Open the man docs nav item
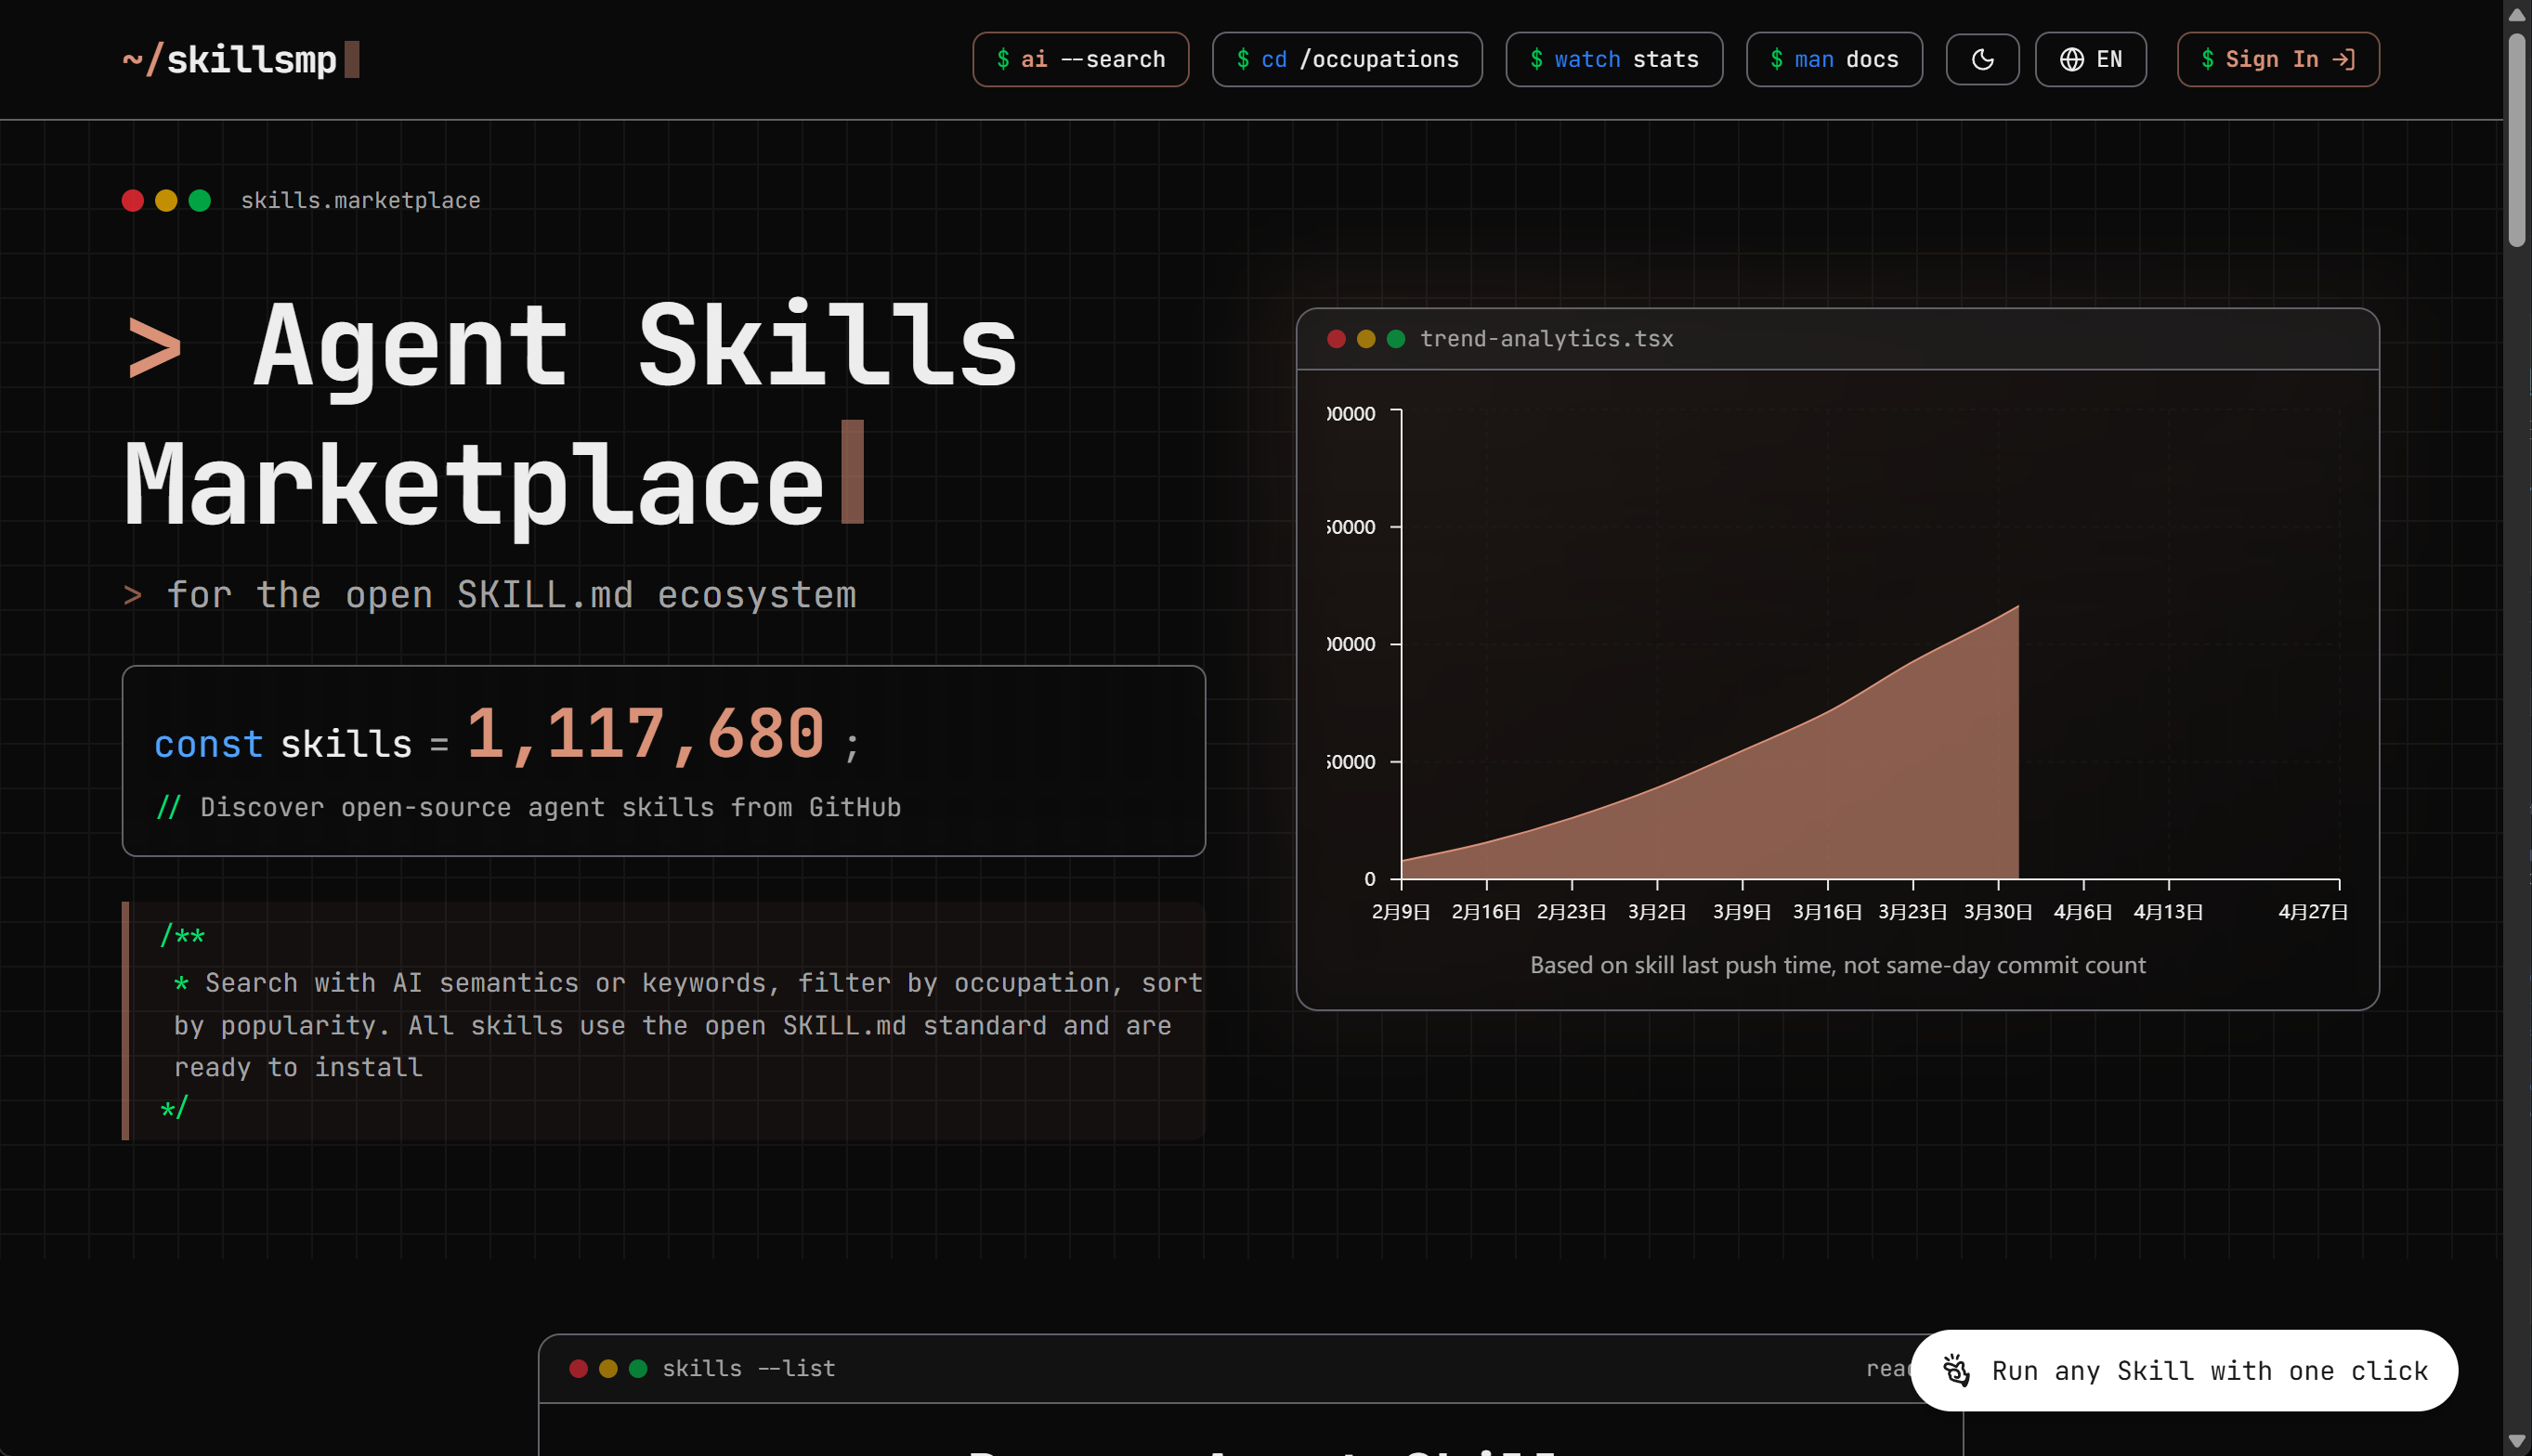This screenshot has height=1456, width=2532. pos(1834,60)
